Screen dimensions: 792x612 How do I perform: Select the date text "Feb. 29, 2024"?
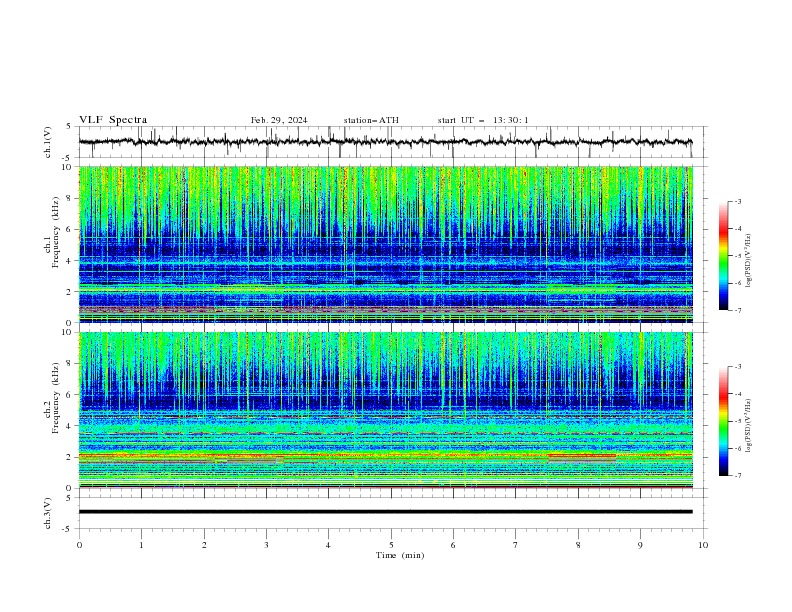coord(279,120)
